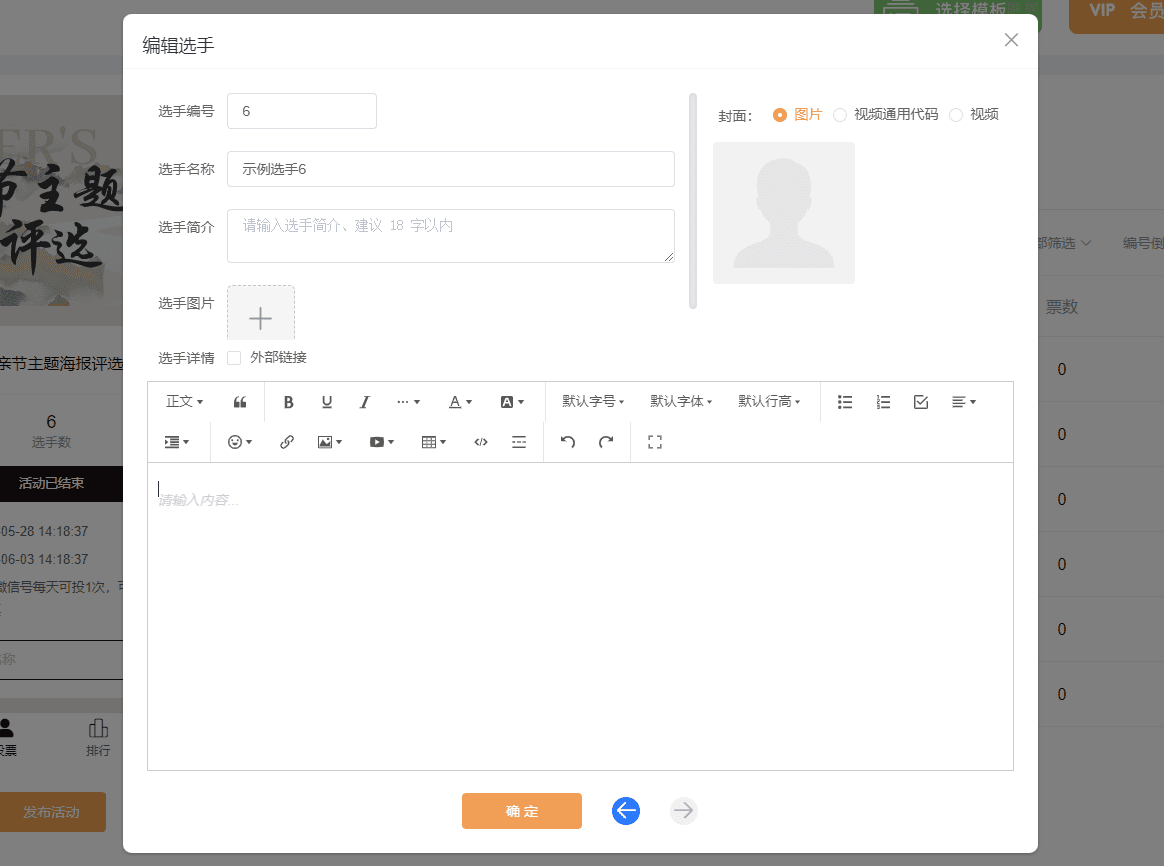Select 视频通用代码 as cover type
The height and width of the screenshot is (866, 1164).
841,114
